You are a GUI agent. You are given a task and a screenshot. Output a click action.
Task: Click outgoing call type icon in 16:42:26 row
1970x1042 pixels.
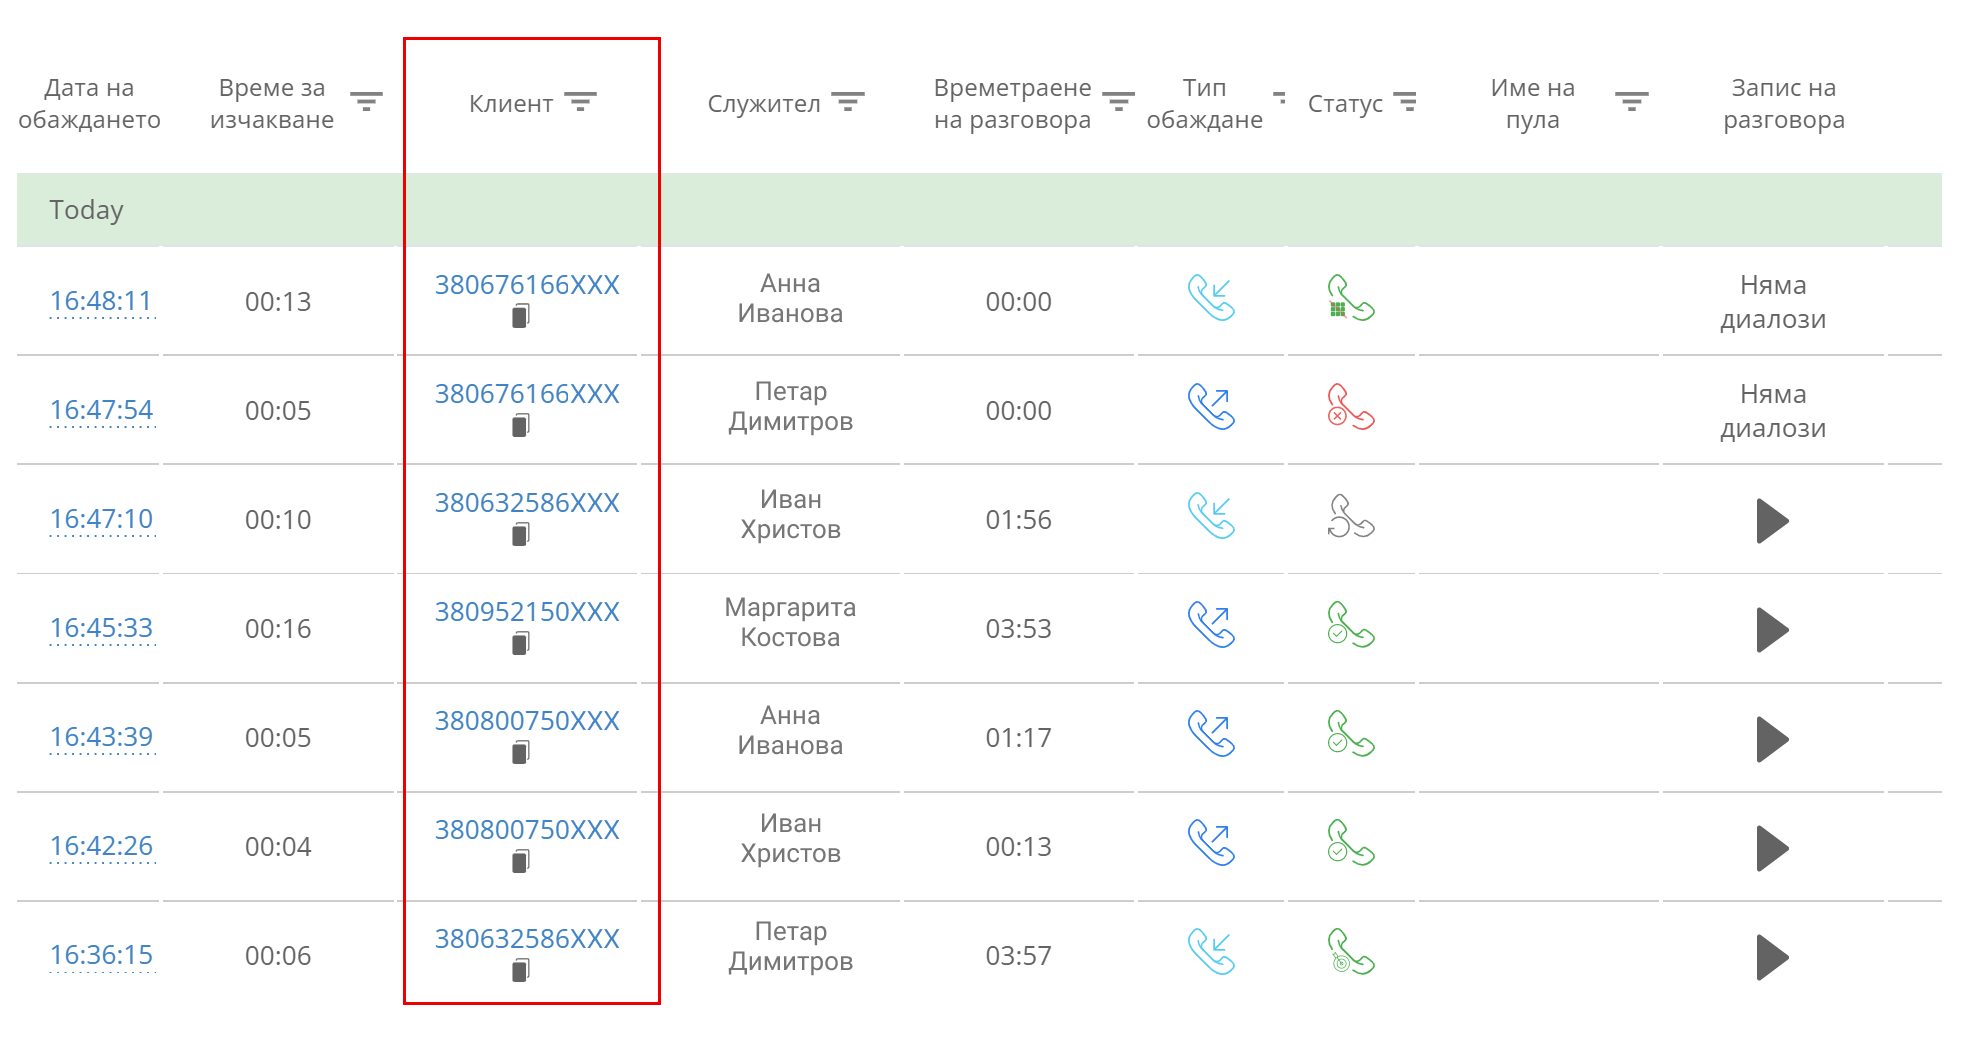click(1211, 843)
